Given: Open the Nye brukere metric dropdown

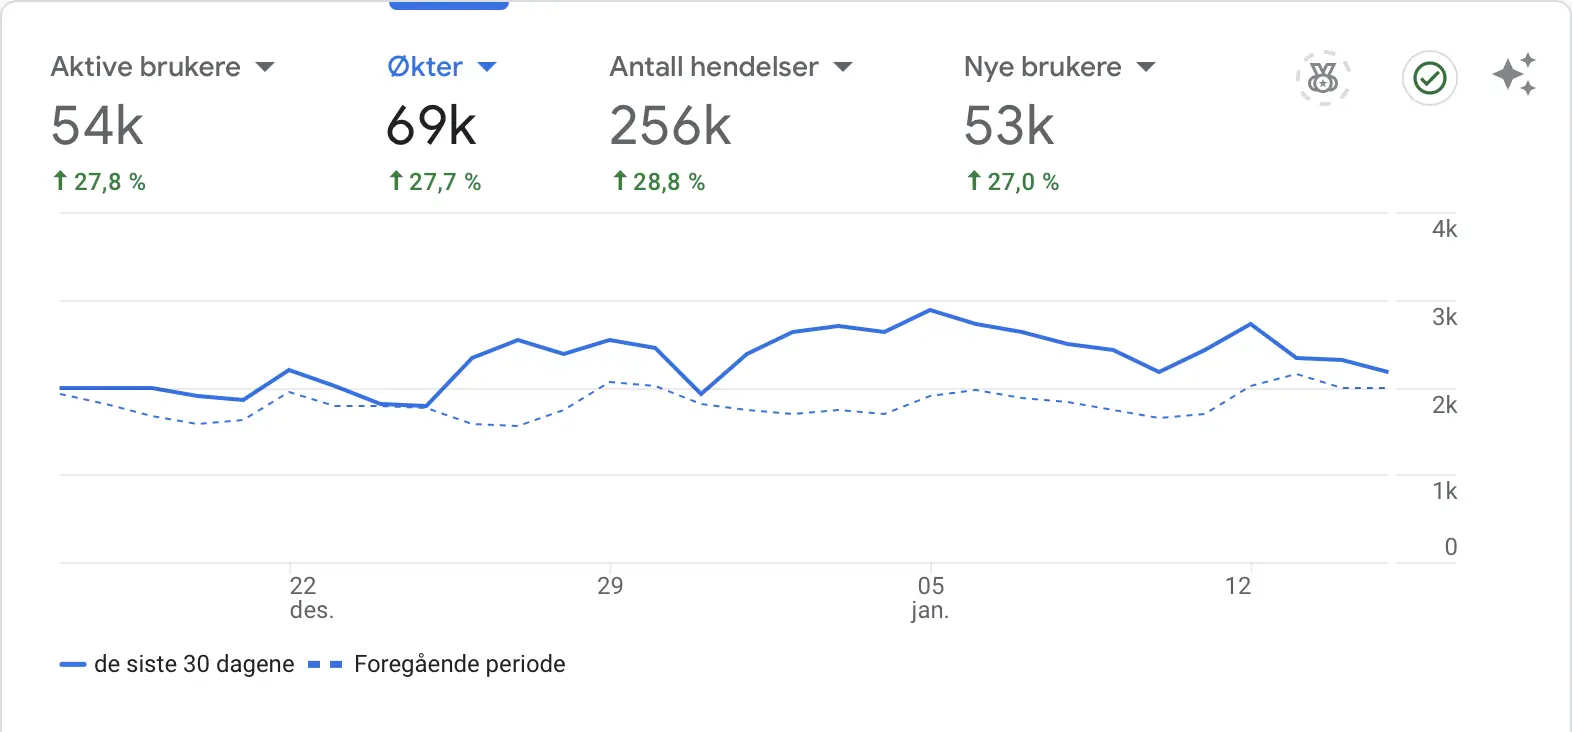Looking at the screenshot, I should click(x=1146, y=67).
